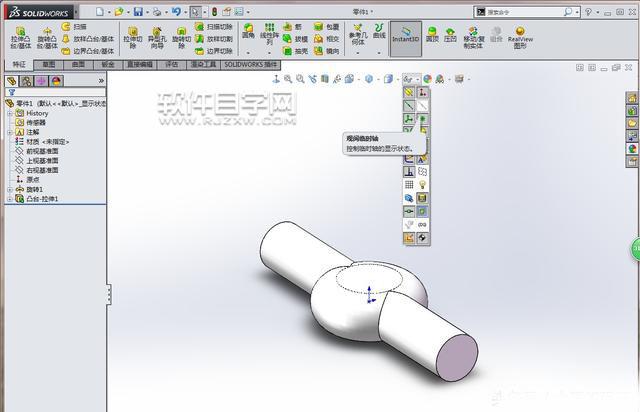Toggle View Origins in hide/show flyout
The image size is (640, 412).
tap(422, 92)
